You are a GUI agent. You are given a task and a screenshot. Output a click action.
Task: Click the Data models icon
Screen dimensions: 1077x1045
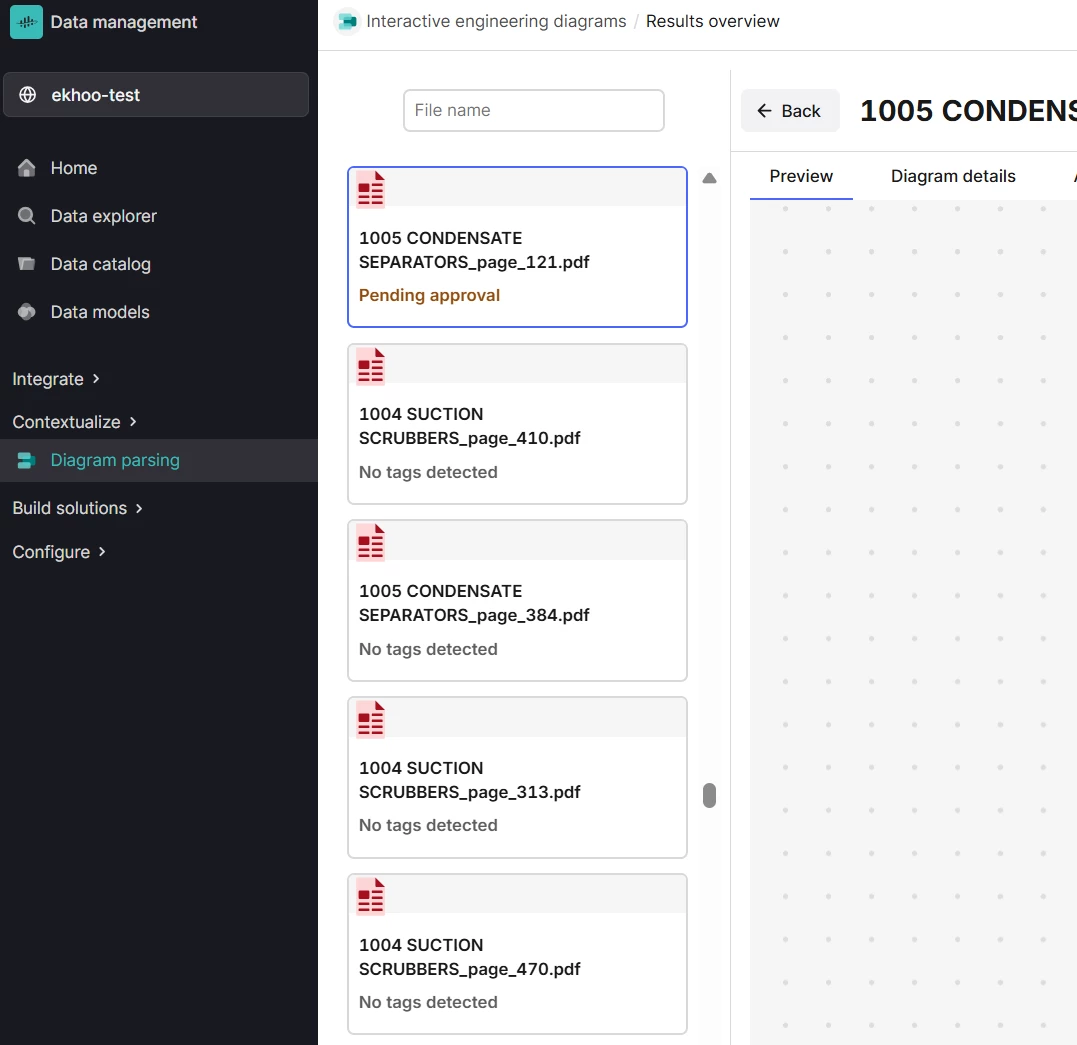(x=26, y=312)
